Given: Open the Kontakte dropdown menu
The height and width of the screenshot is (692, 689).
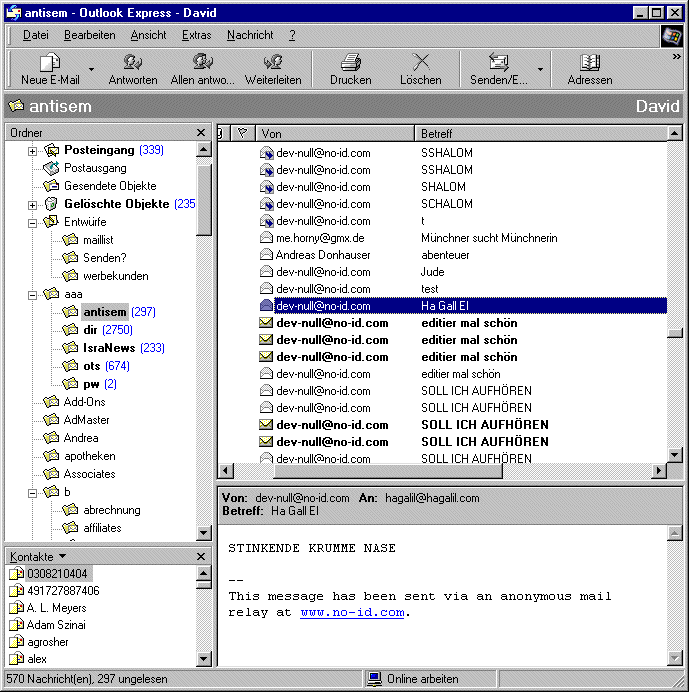Looking at the screenshot, I should (62, 556).
